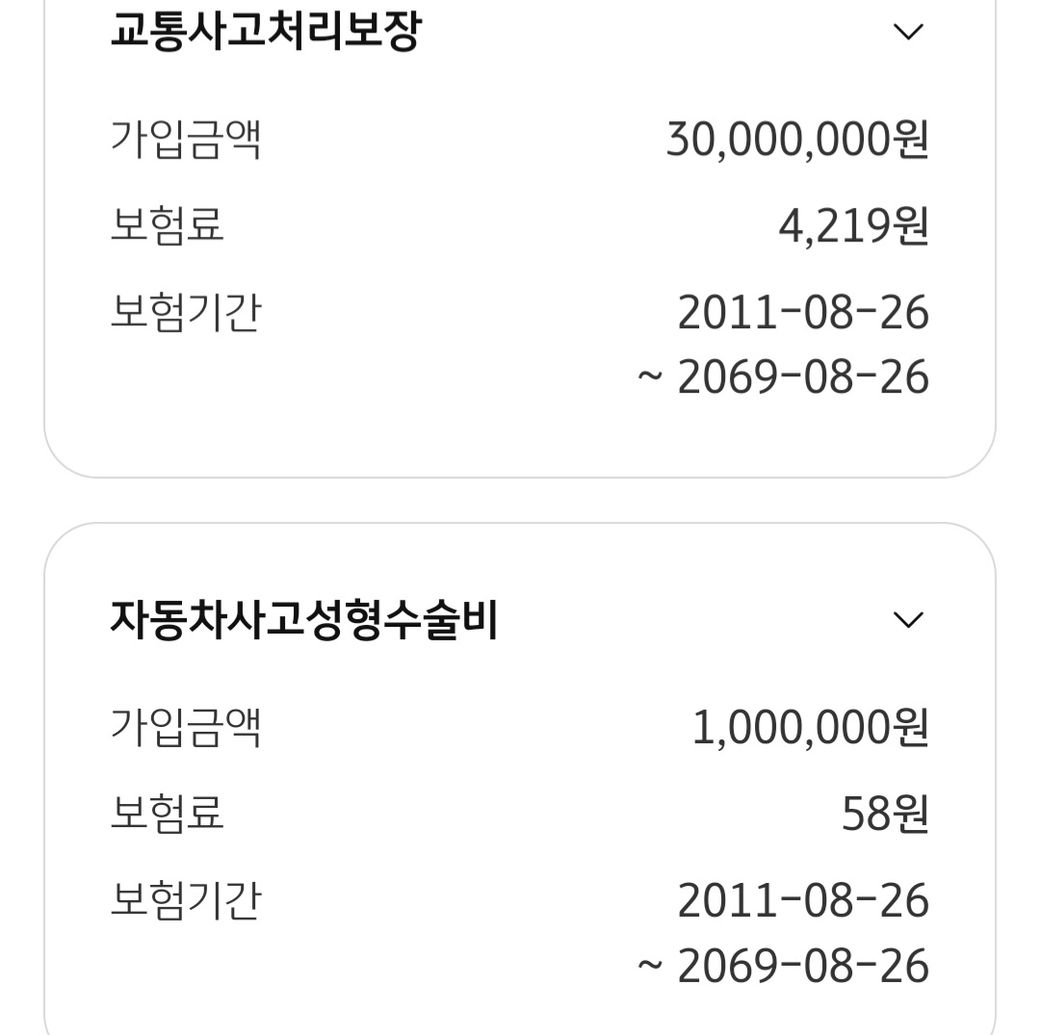Click 2069-08-26 end date in 교통사고처리보장 card
Image resolution: width=1040 pixels, height=1035 pixels.
coord(803,378)
